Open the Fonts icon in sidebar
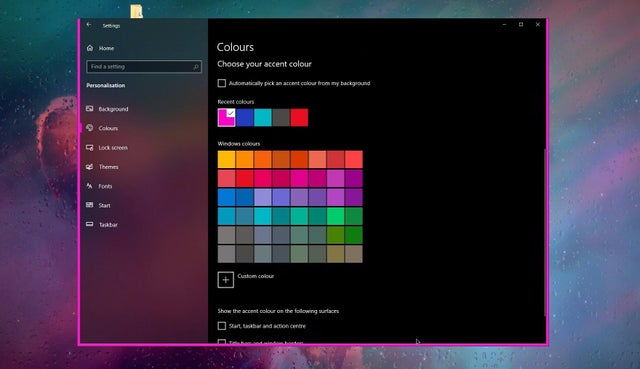The height and width of the screenshot is (369, 640). pos(90,186)
